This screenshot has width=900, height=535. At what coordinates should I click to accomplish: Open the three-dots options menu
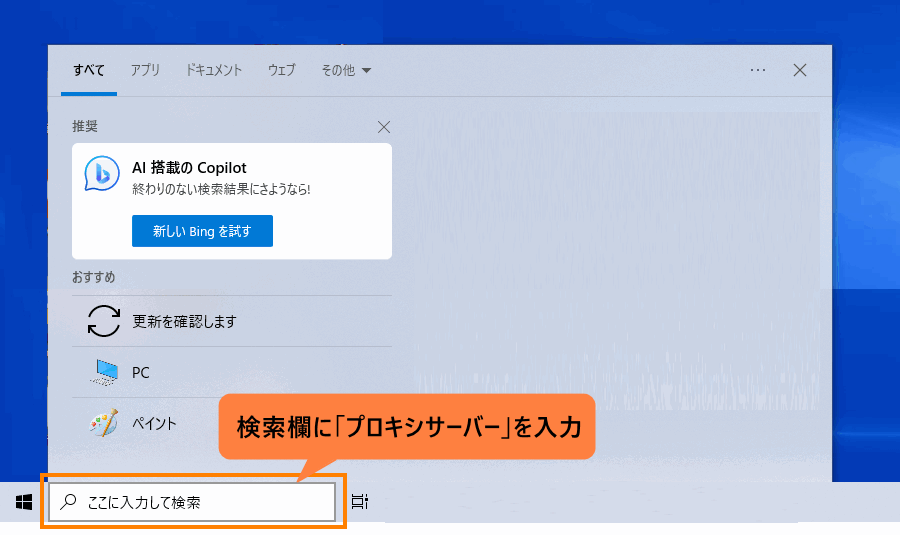click(x=758, y=70)
